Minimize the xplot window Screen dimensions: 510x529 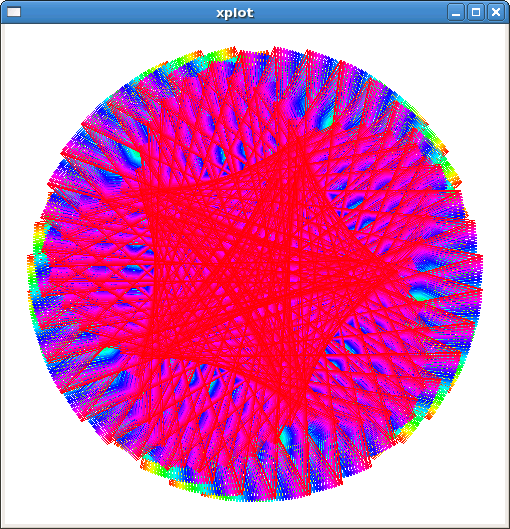pyautogui.click(x=456, y=12)
